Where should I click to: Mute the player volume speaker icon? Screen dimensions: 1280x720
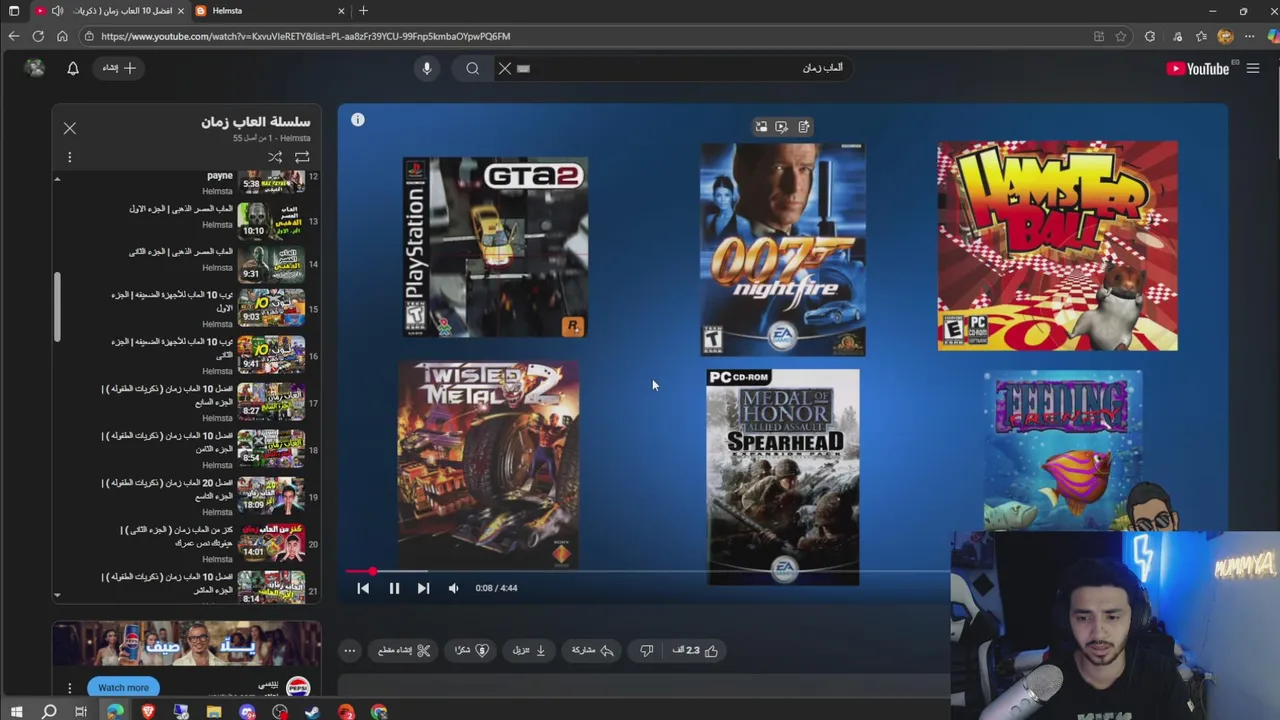[x=453, y=588]
